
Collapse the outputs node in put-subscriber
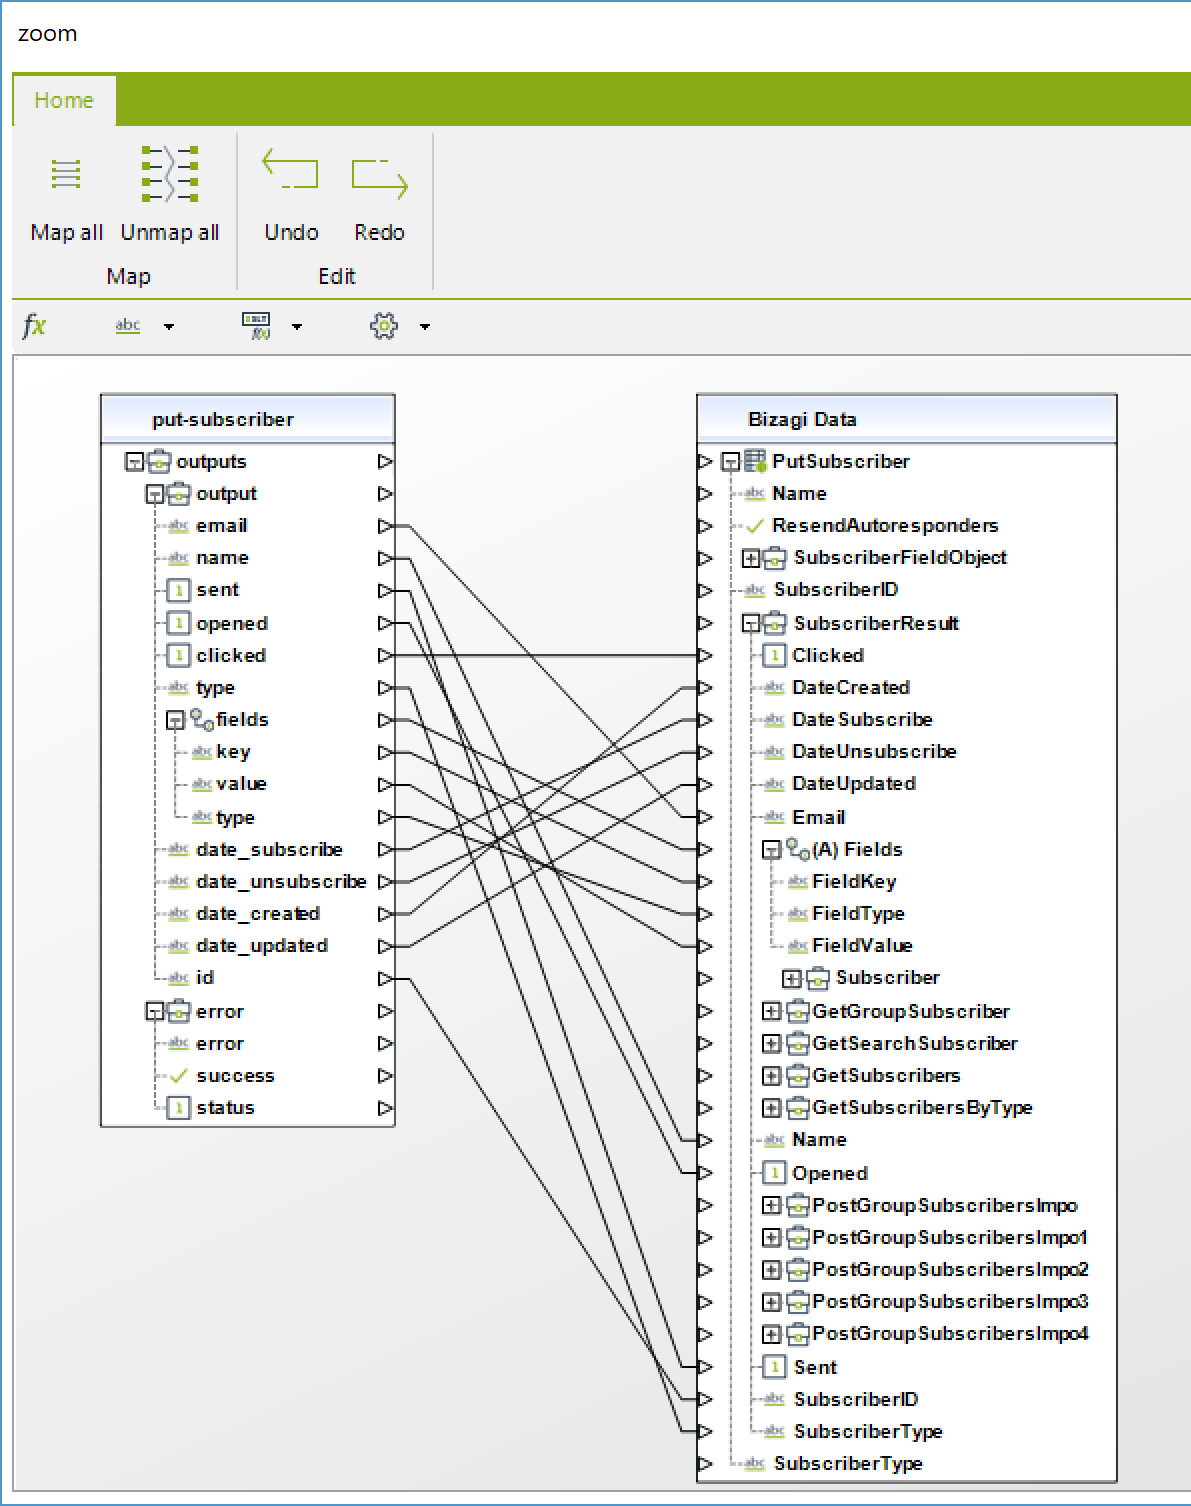point(133,462)
